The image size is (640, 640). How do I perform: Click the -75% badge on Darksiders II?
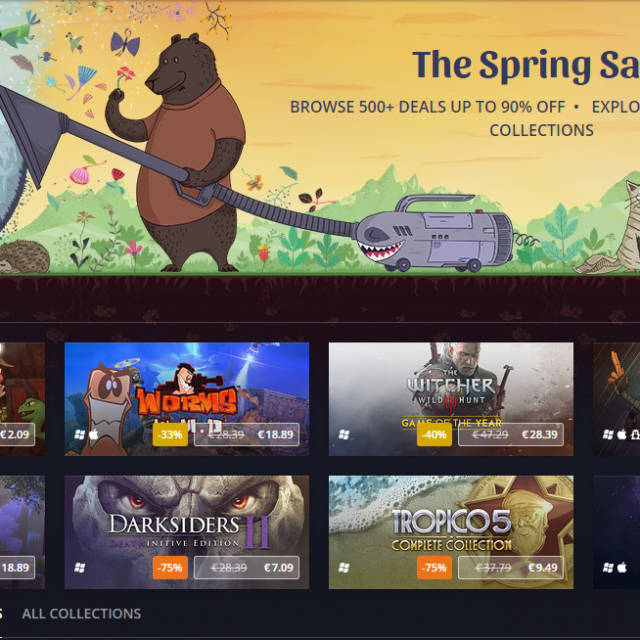click(170, 567)
